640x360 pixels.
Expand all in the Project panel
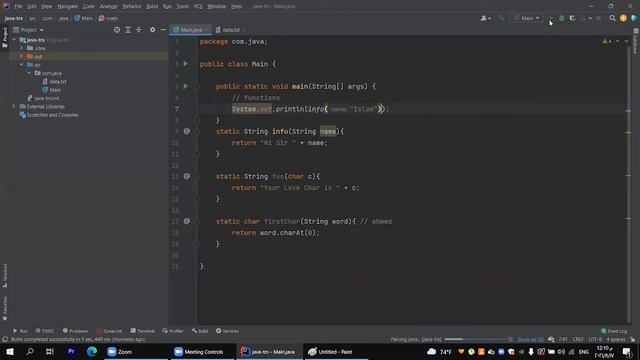[x=128, y=30]
